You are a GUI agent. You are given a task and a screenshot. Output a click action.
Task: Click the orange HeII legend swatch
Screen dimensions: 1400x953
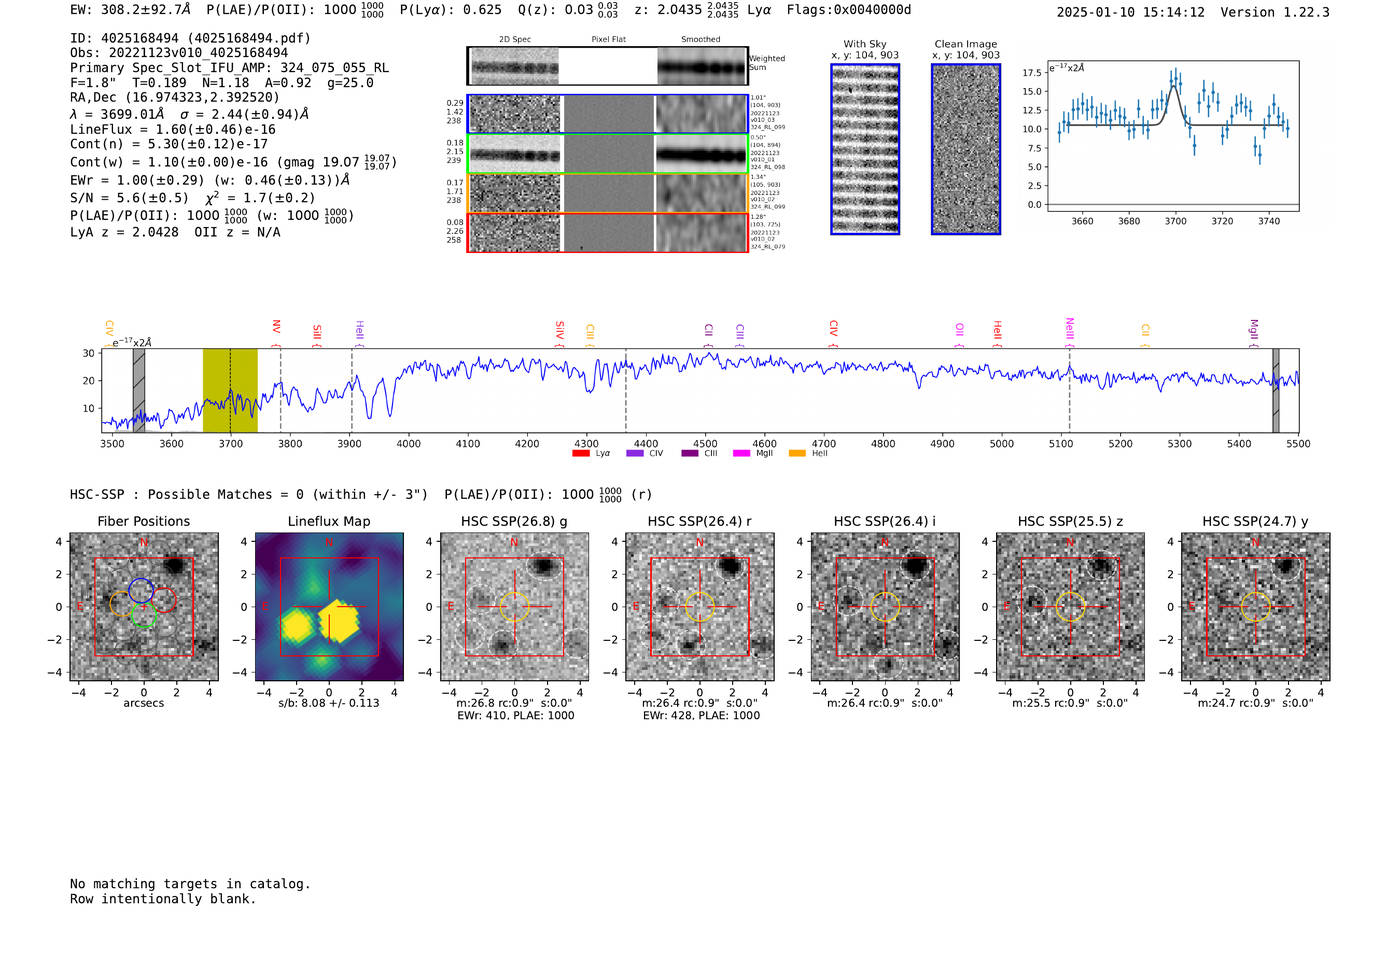[797, 454]
